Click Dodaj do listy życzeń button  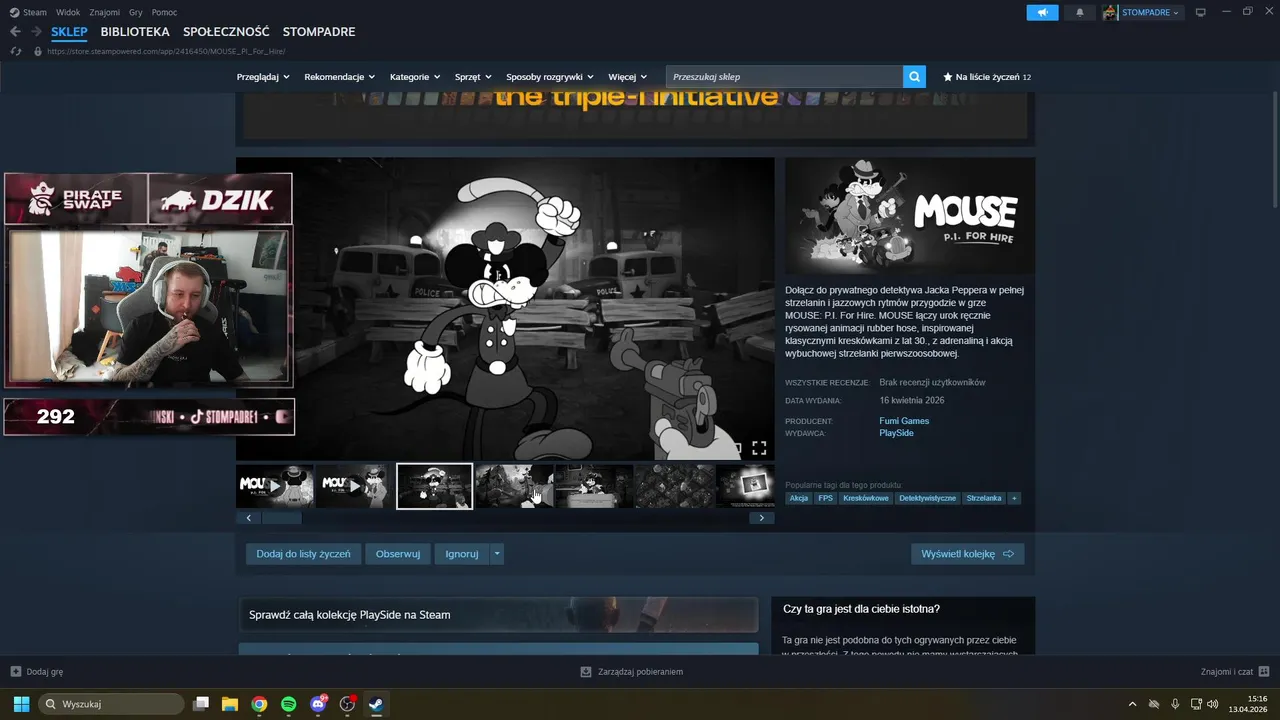(x=303, y=554)
